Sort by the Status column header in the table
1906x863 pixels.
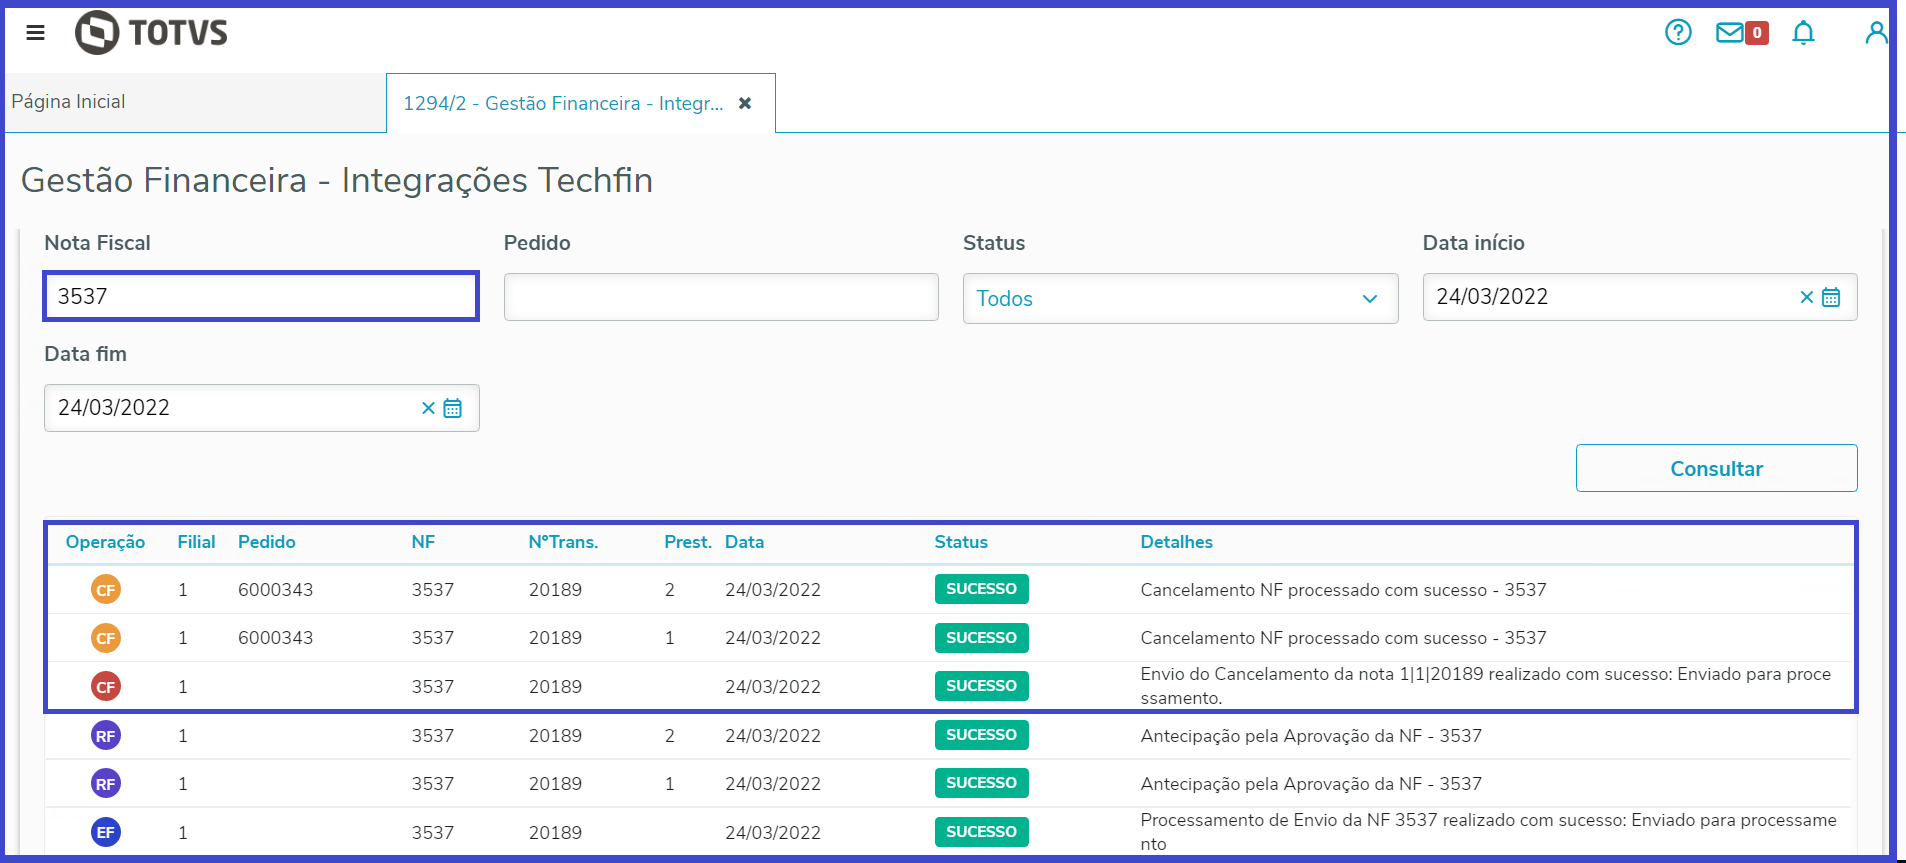(961, 542)
